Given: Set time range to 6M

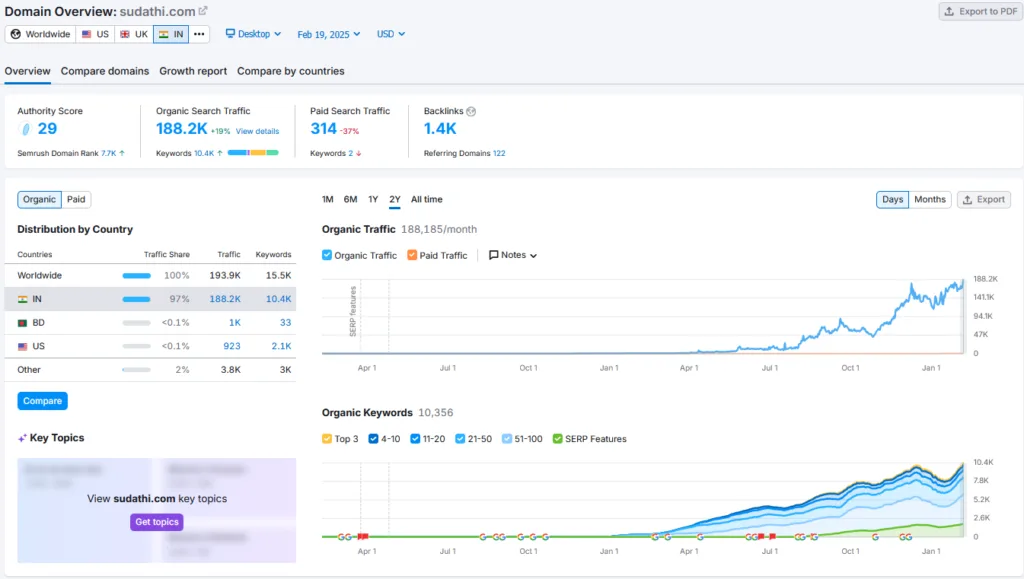Looking at the screenshot, I should coord(351,199).
